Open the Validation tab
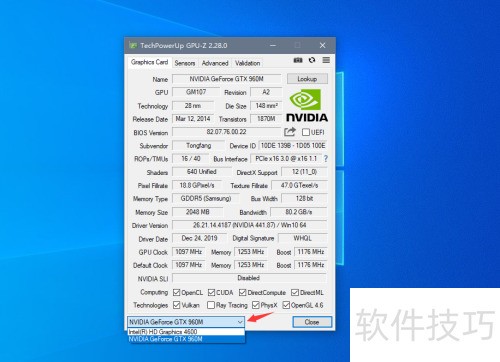The height and width of the screenshot is (362, 500). (247, 63)
